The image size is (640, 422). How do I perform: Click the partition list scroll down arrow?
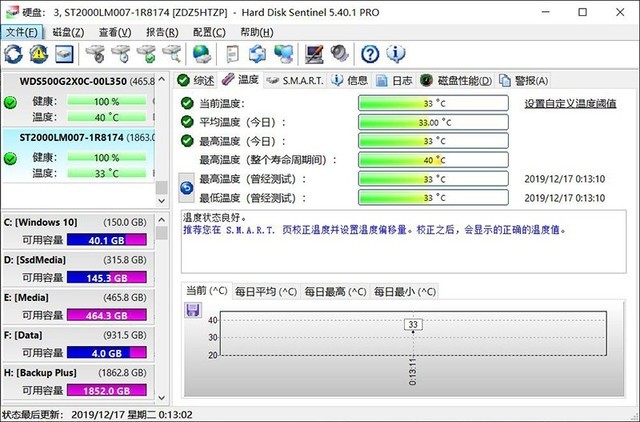pyautogui.click(x=162, y=397)
